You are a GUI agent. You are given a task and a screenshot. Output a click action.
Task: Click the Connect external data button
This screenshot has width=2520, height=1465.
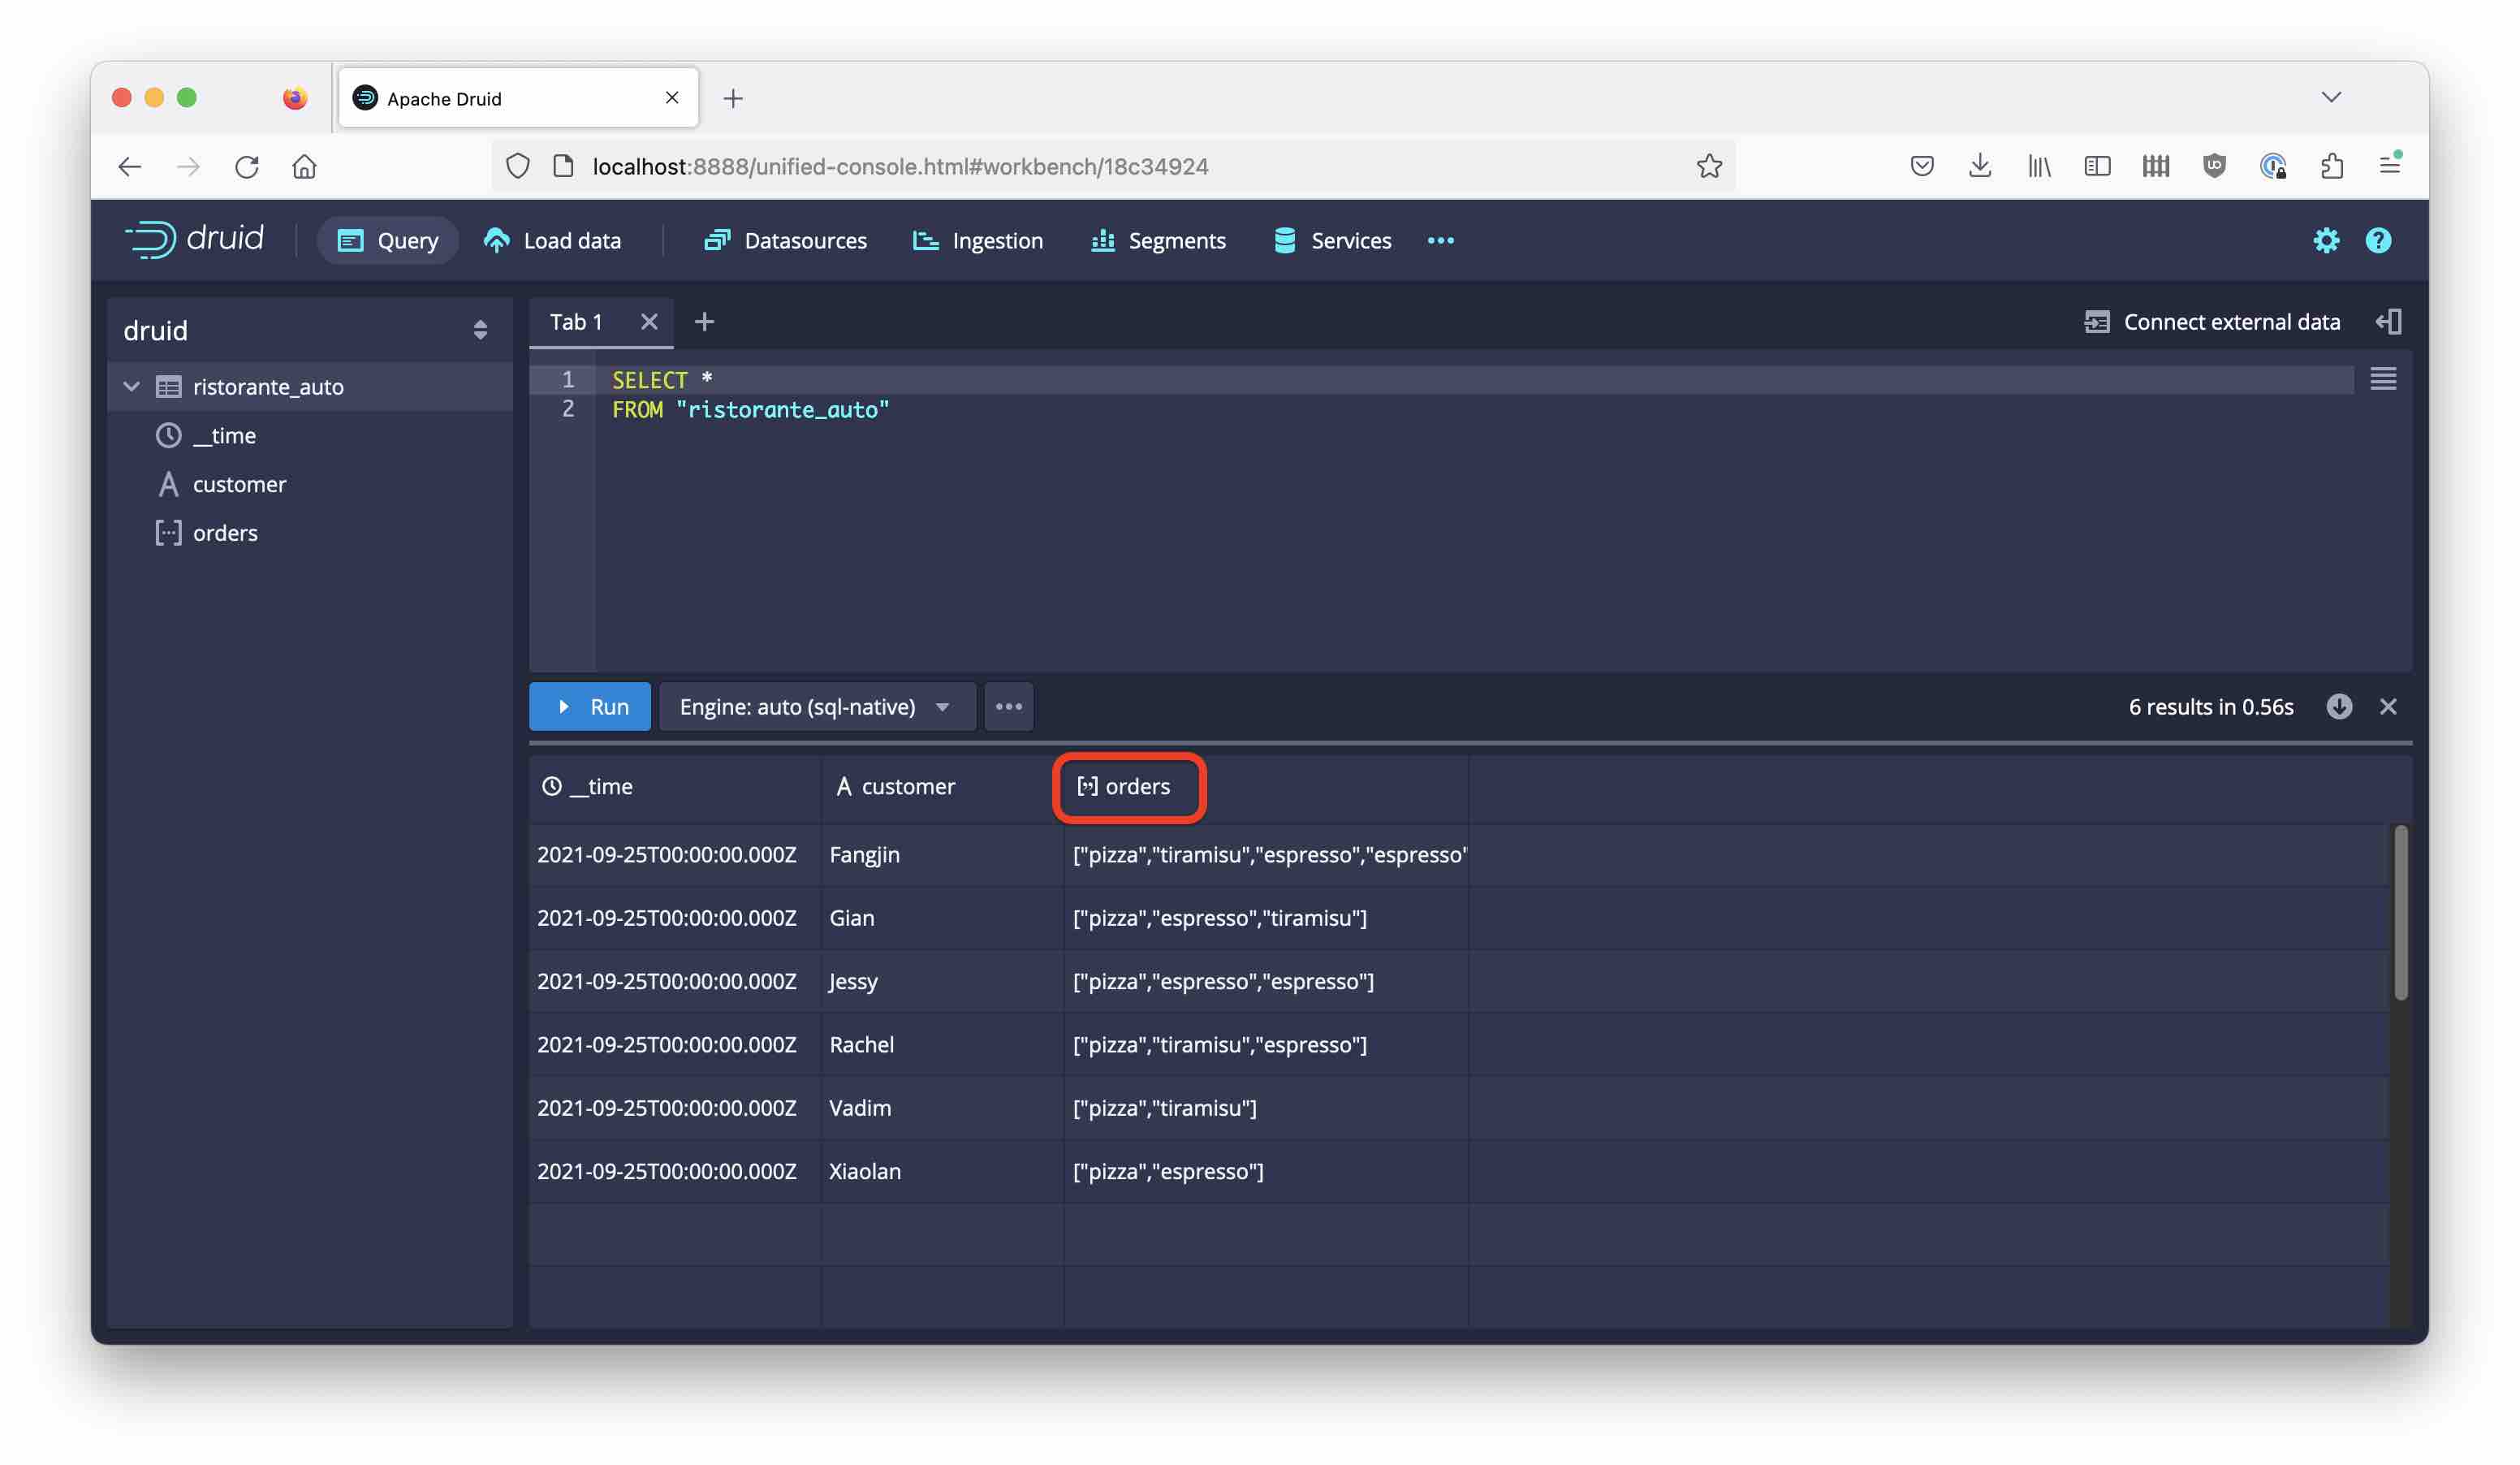(x=2211, y=321)
